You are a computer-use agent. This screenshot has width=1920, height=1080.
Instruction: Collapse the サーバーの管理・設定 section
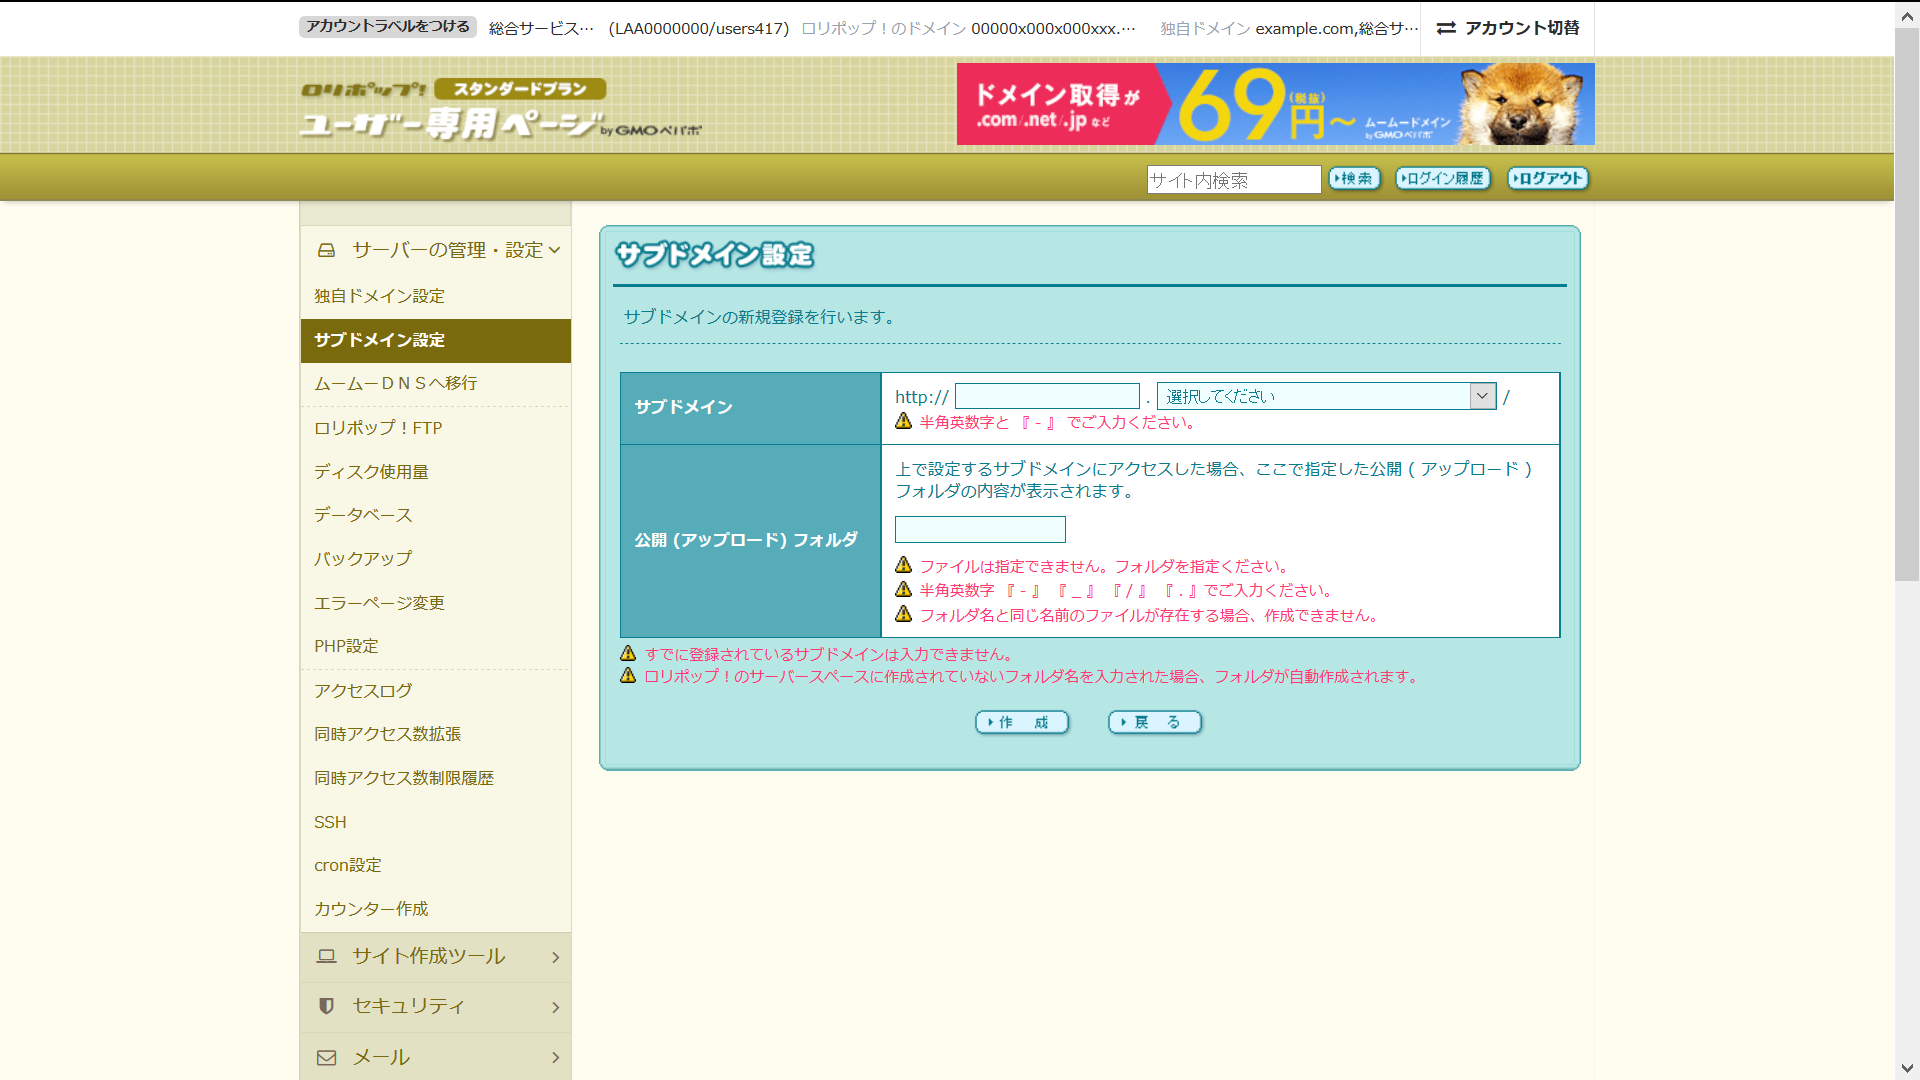click(x=555, y=250)
